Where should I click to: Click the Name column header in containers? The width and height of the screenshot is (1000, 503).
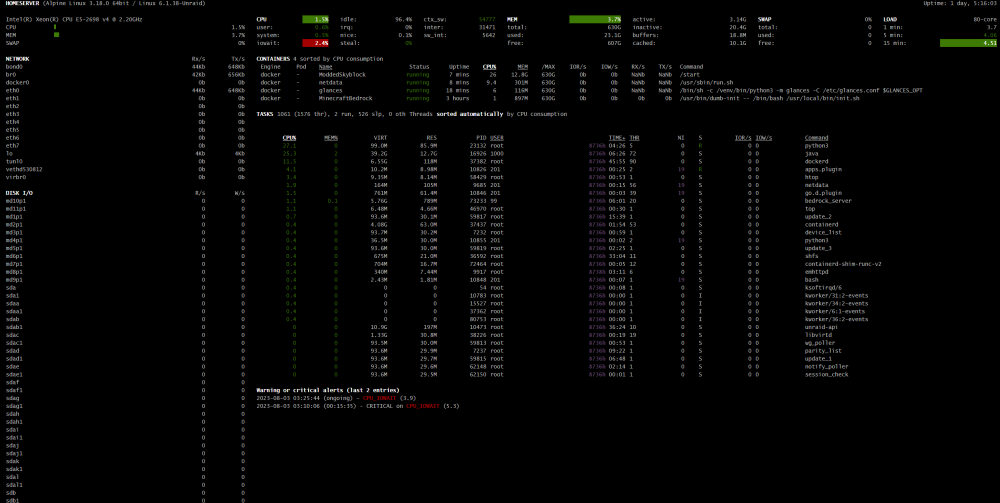[325, 67]
